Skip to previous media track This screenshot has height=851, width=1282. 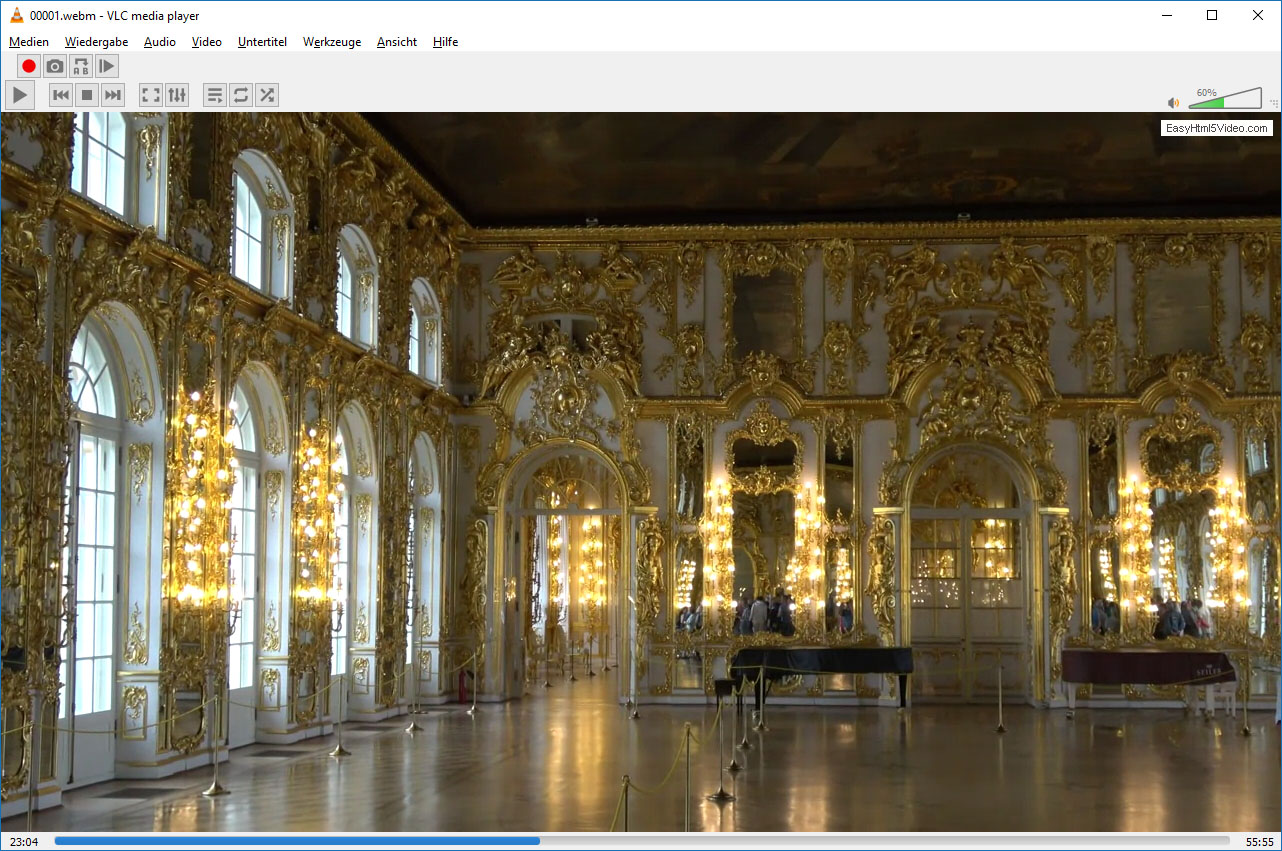pyautogui.click(x=61, y=96)
